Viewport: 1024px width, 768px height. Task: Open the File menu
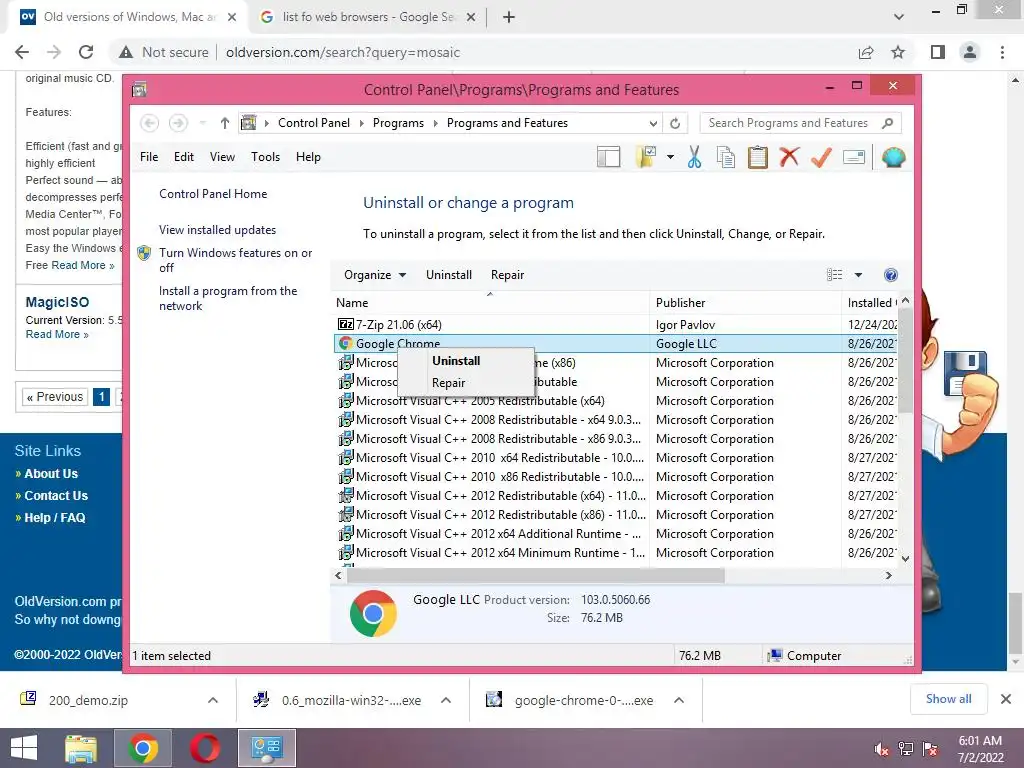pos(149,157)
